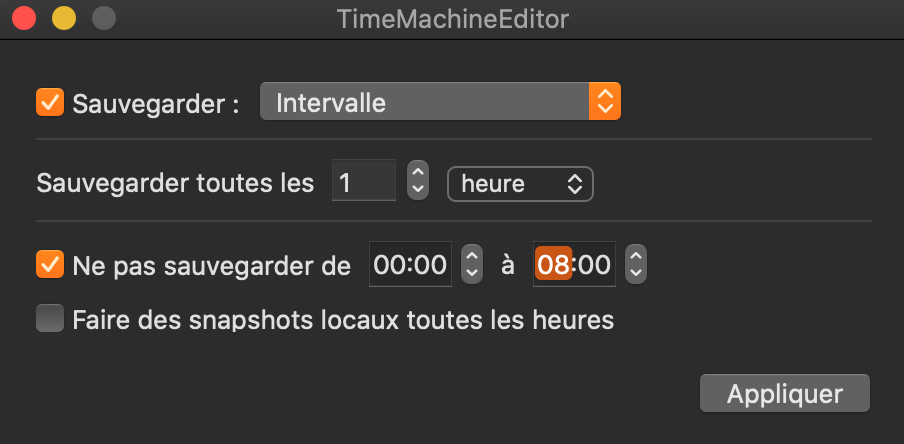Enable Faire des snapshots locaux checkbox
The width and height of the screenshot is (904, 444).
pyautogui.click(x=50, y=320)
